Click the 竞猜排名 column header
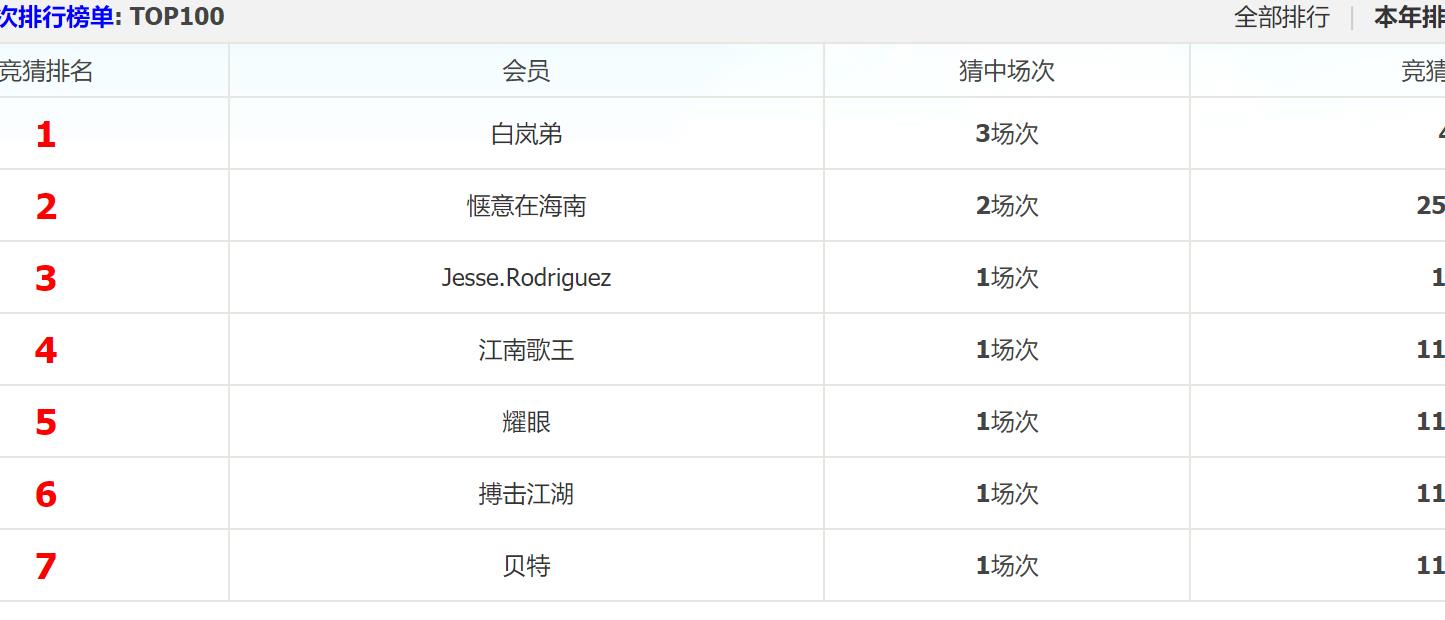This screenshot has width=1445, height=620. pos(46,71)
